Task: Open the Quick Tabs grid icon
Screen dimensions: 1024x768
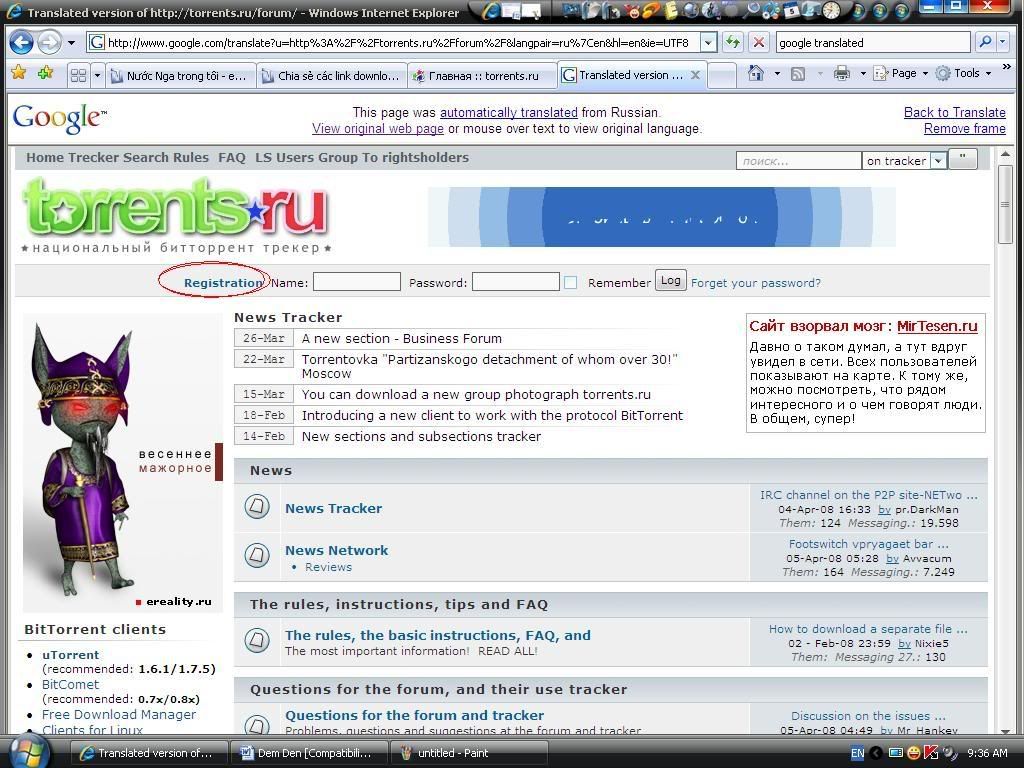Action: [x=78, y=75]
